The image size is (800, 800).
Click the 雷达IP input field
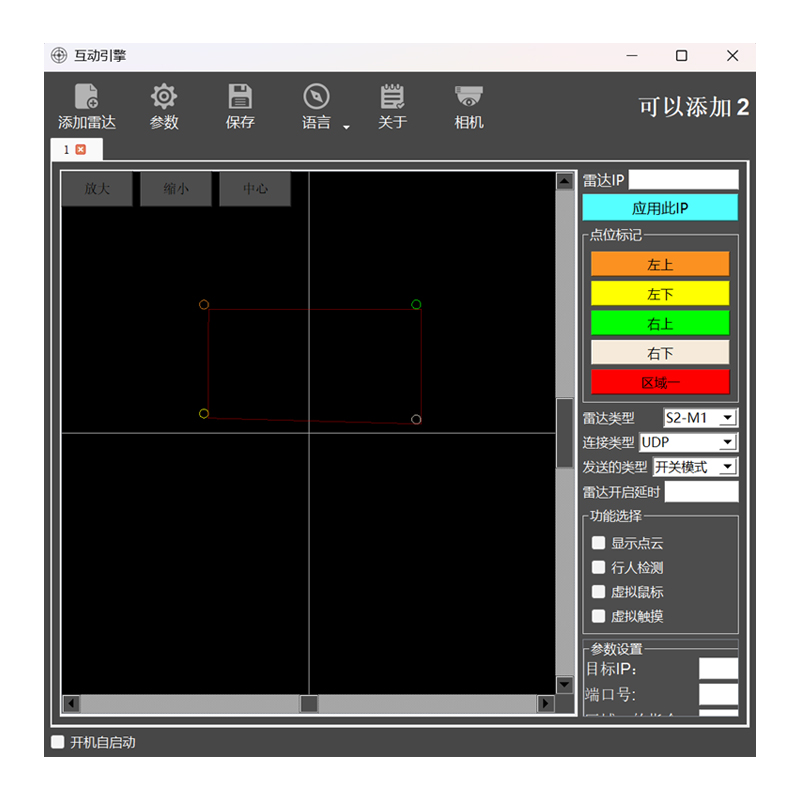tap(683, 180)
